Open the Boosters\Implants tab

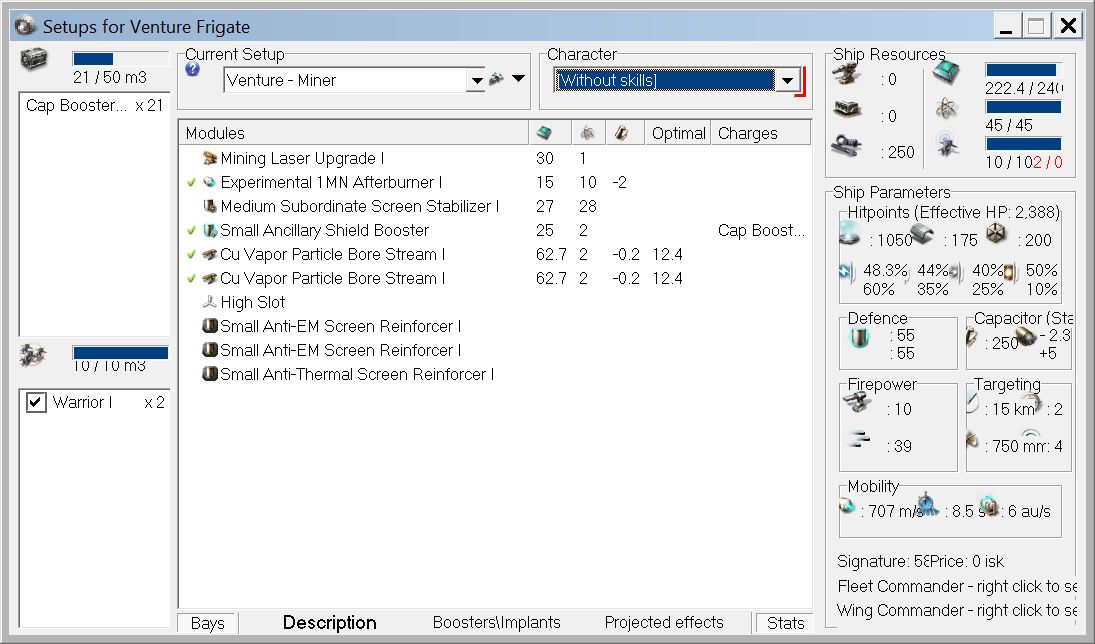[x=497, y=622]
